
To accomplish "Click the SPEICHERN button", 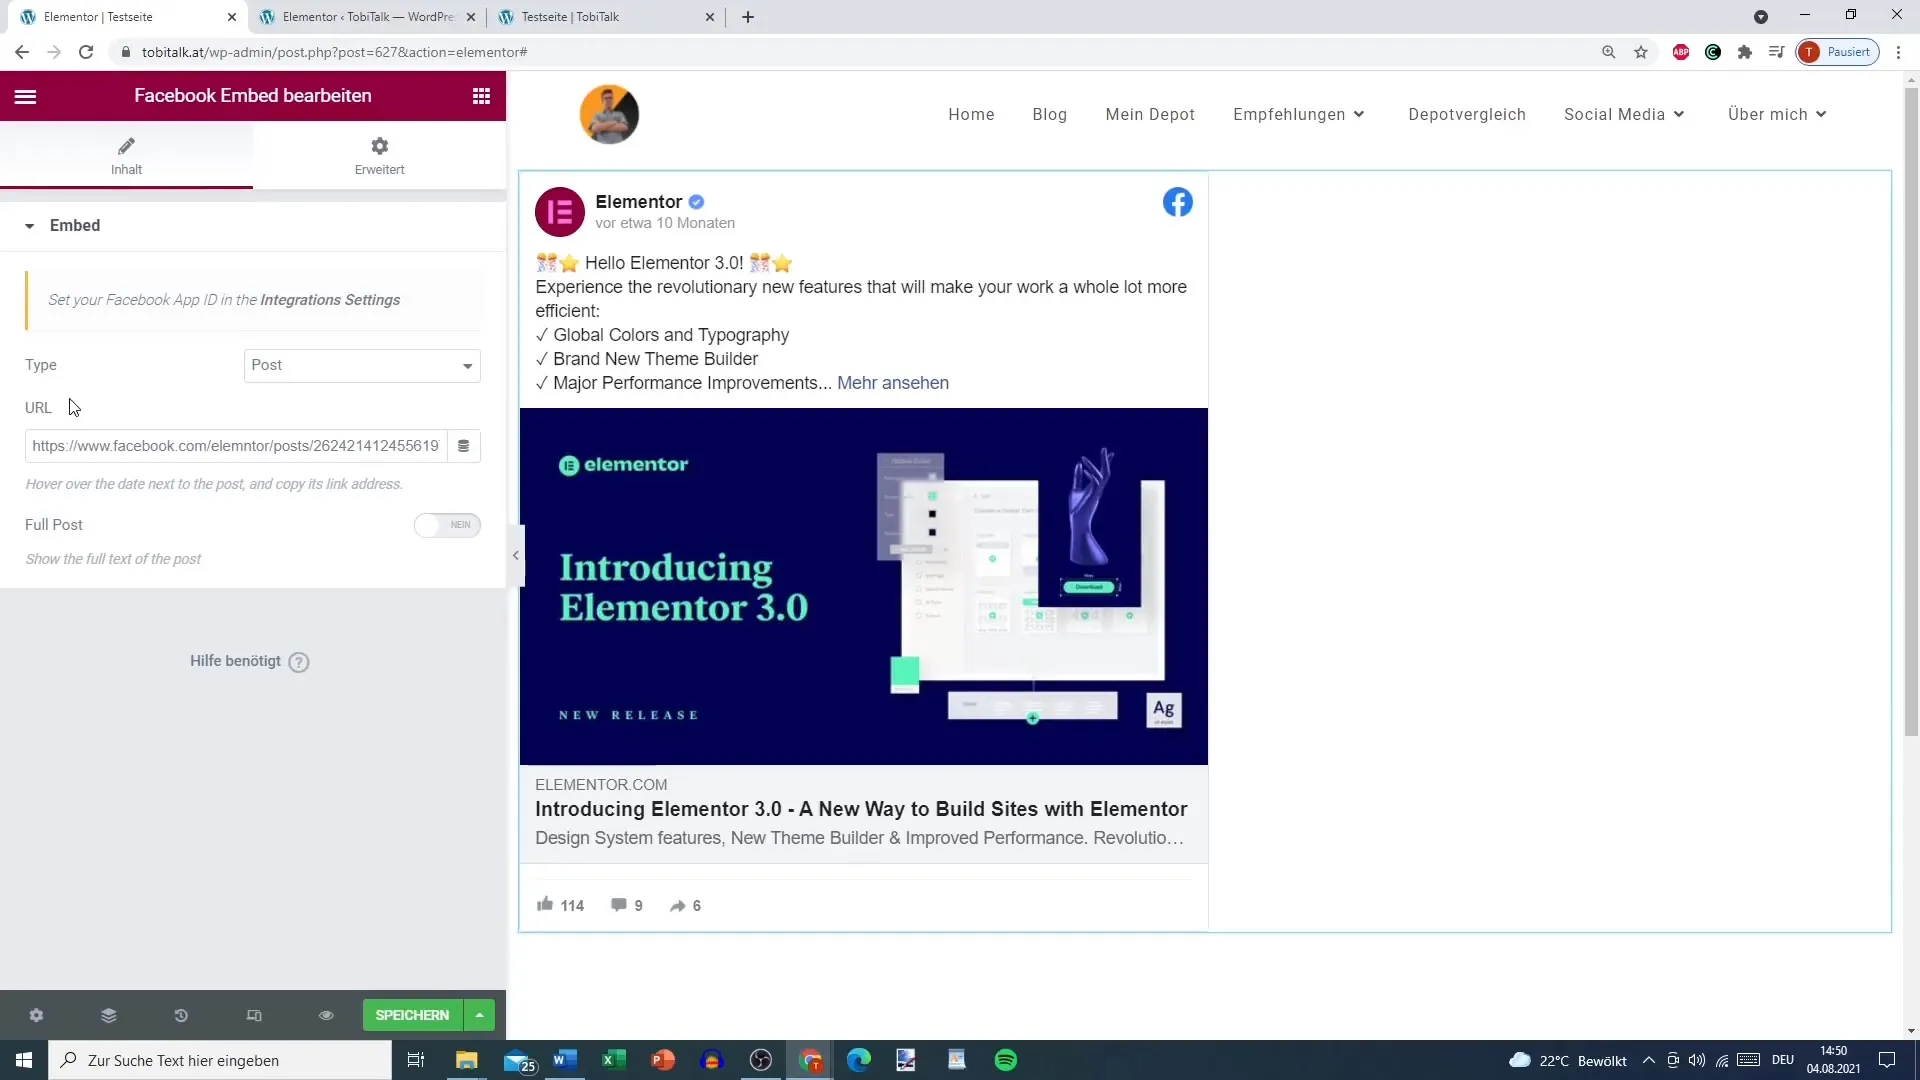I will 412,1015.
